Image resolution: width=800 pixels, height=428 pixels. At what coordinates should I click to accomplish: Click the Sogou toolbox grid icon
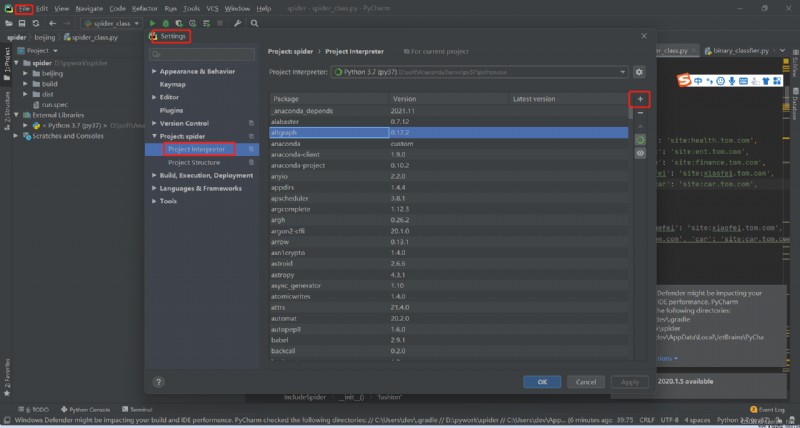click(x=777, y=81)
